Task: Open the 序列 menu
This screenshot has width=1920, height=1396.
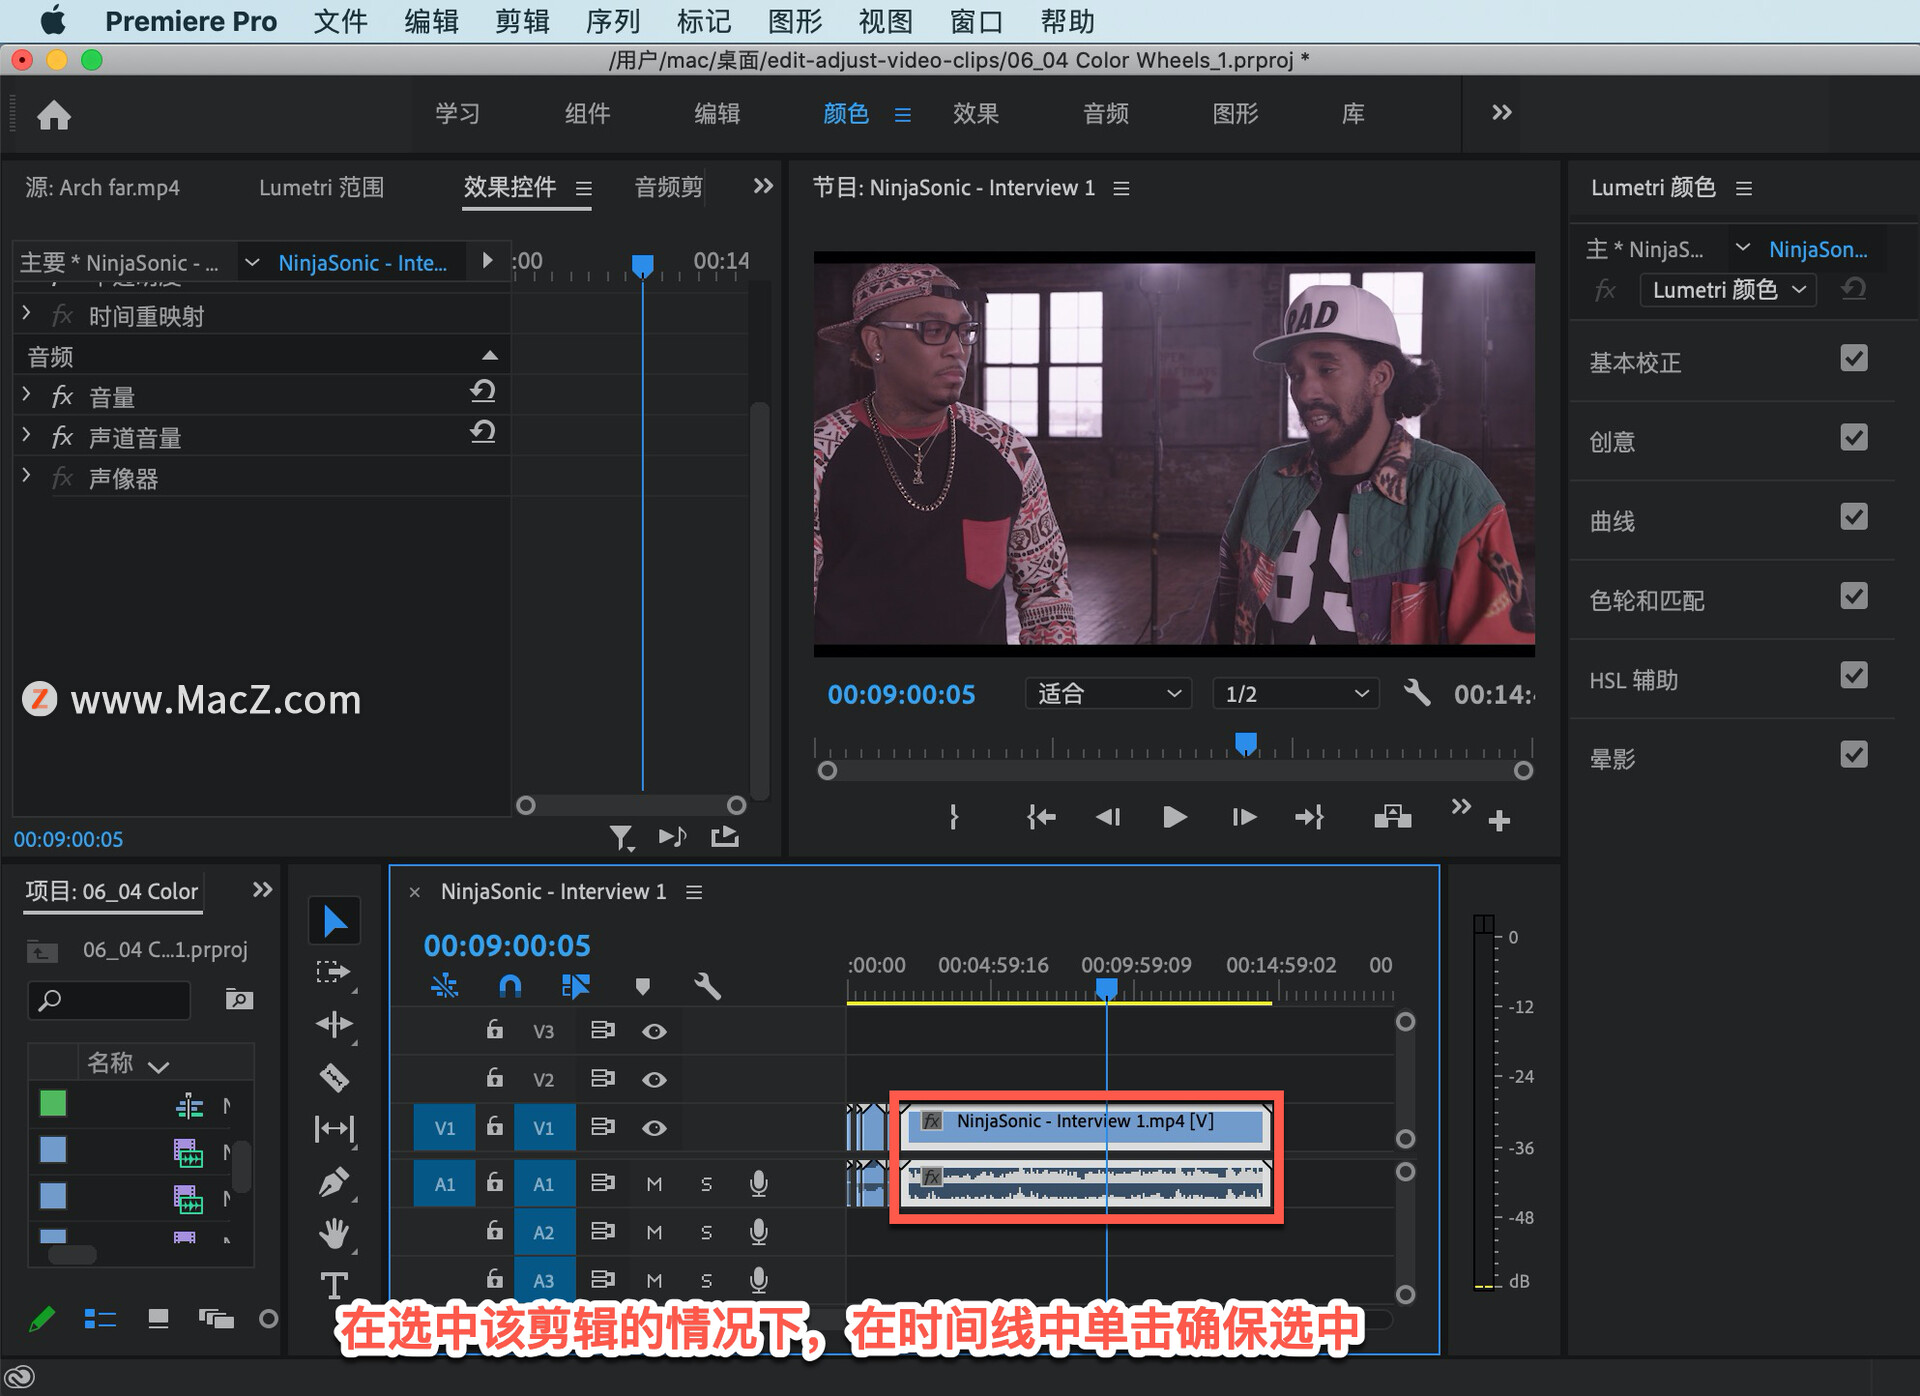Action: (612, 21)
